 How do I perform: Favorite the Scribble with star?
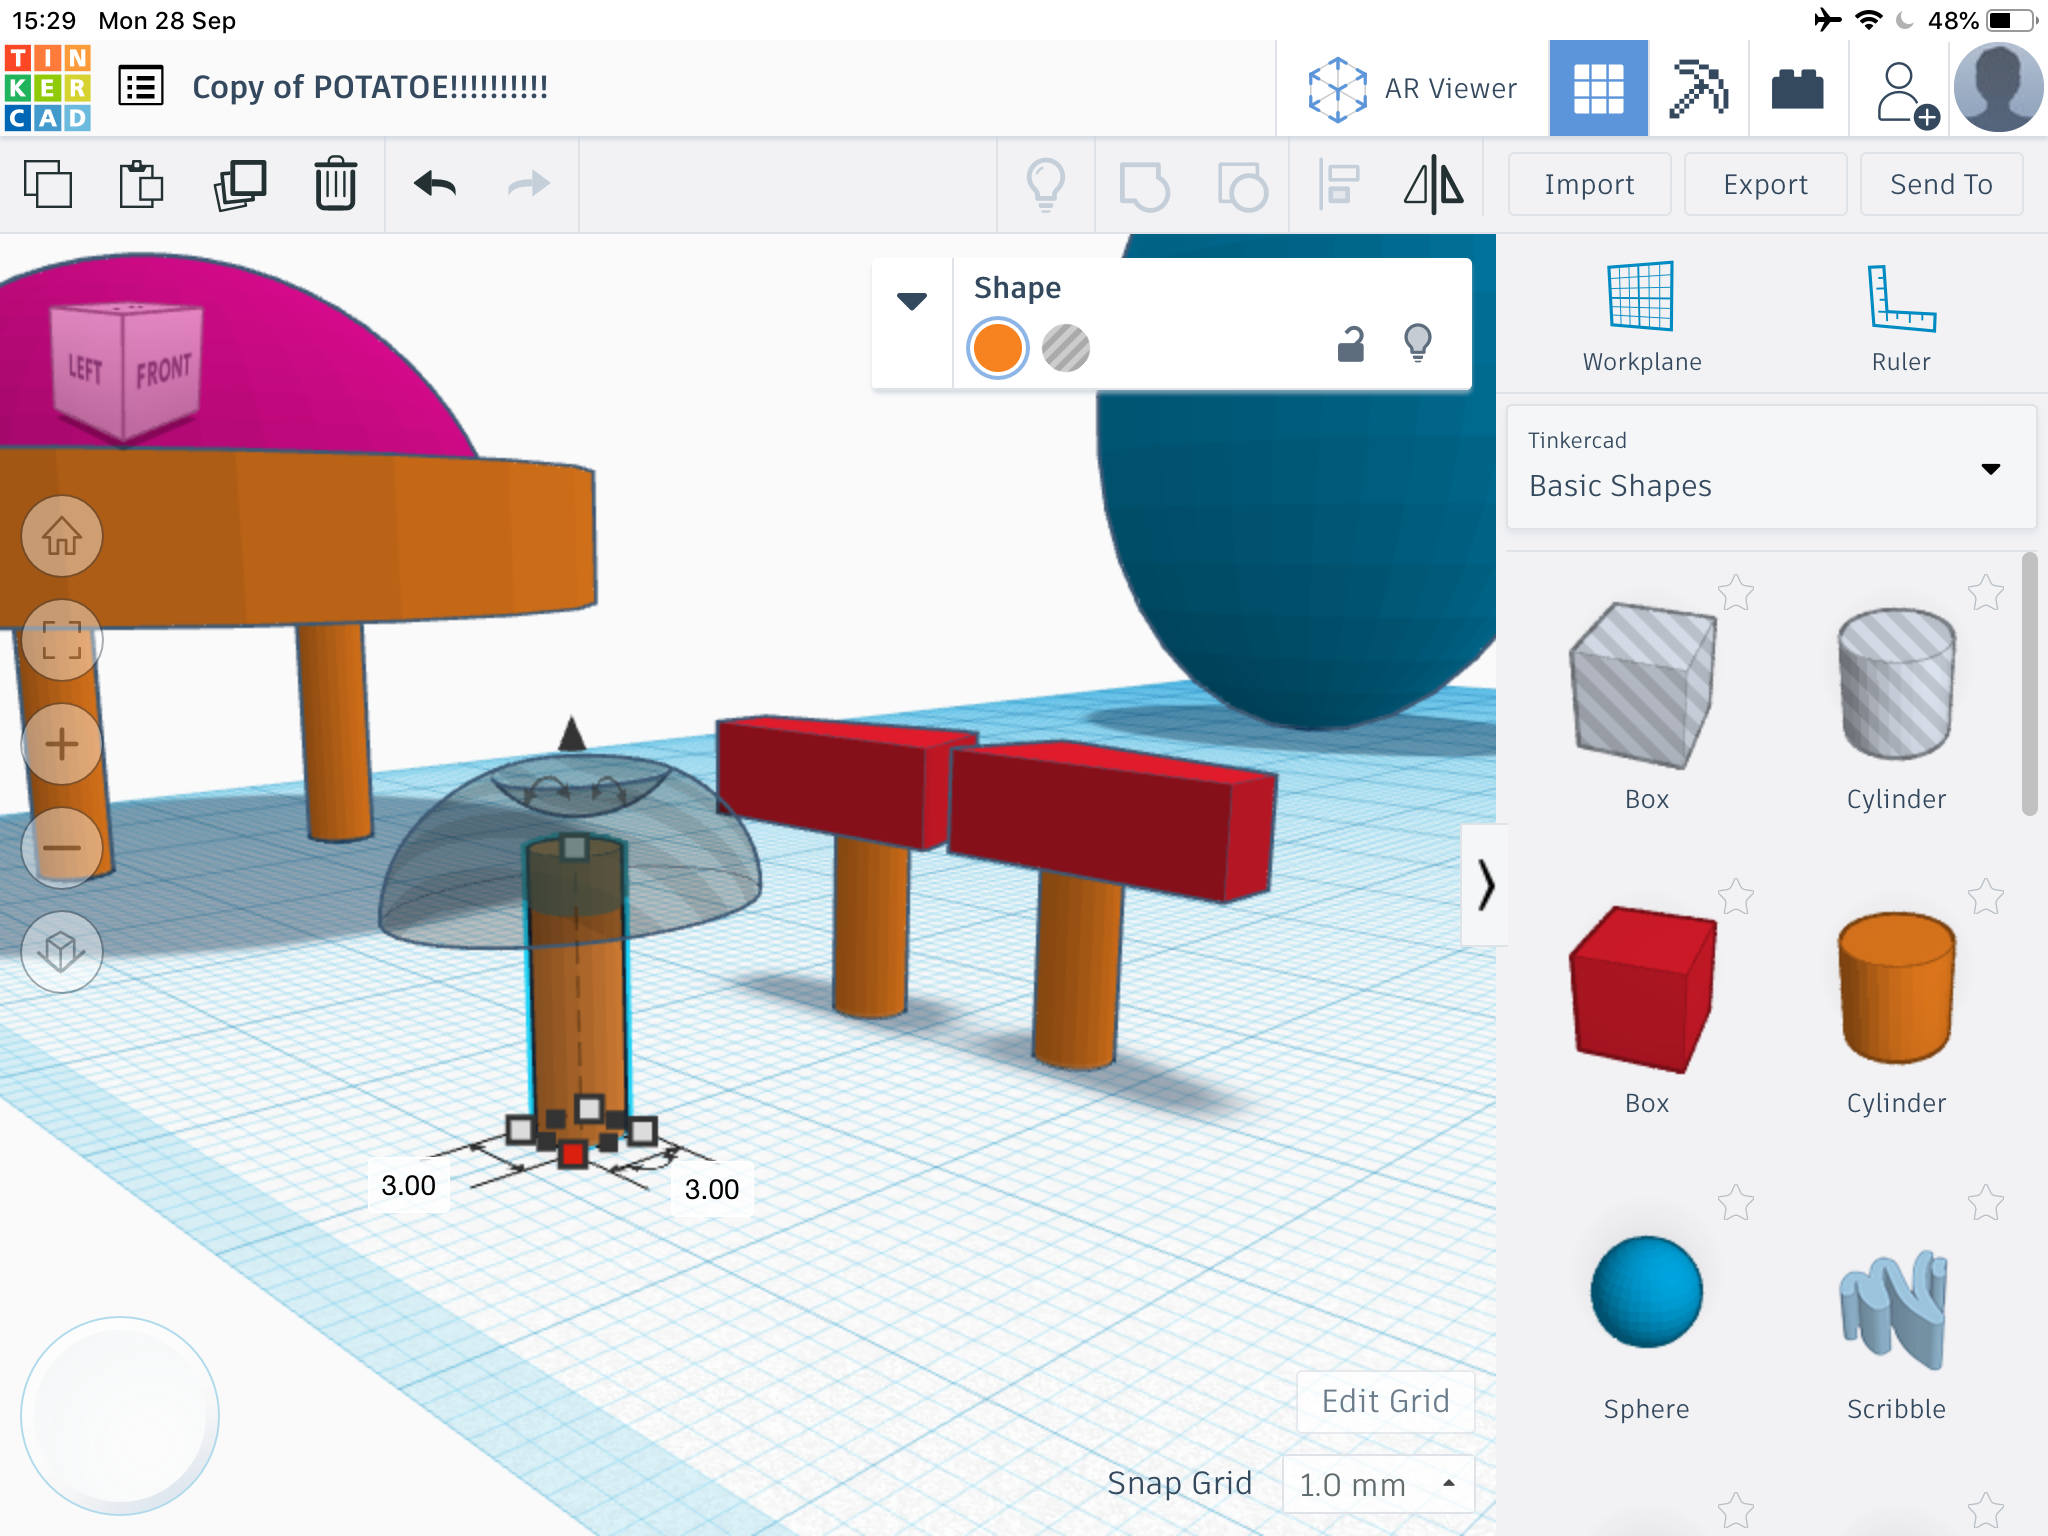pos(1986,1202)
